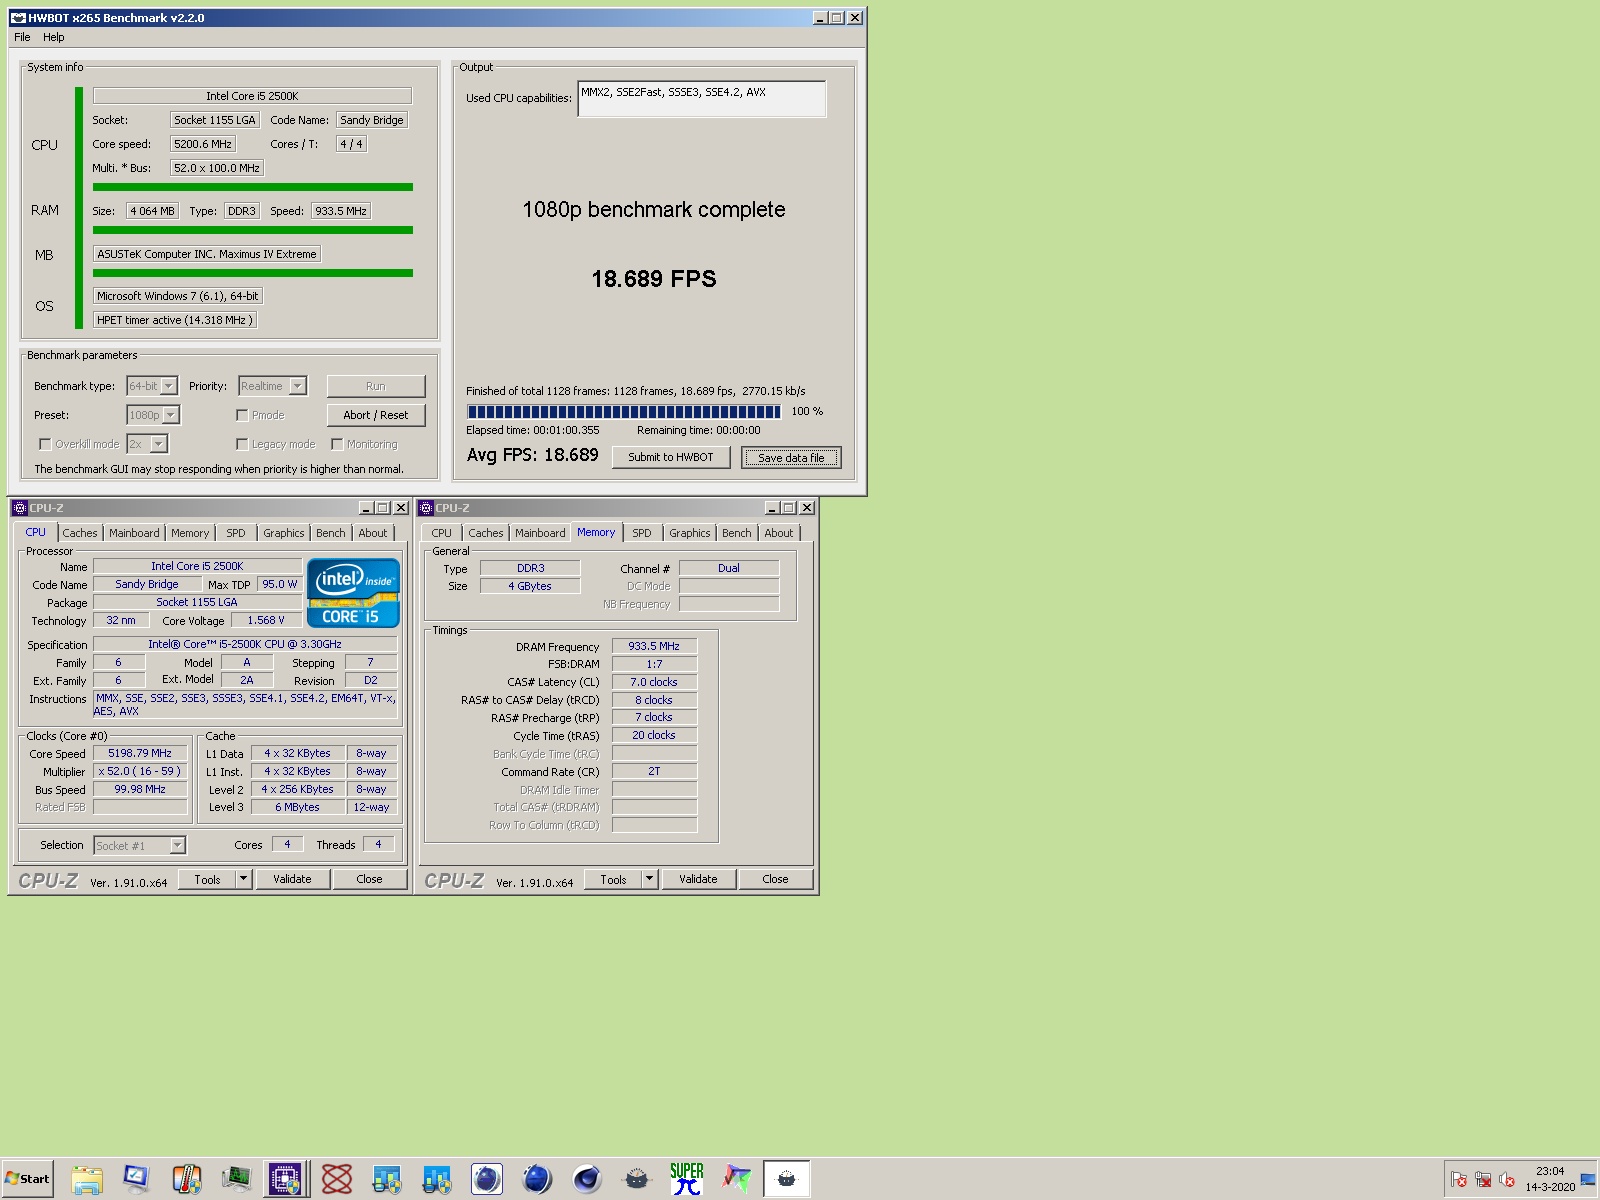Click the Core Speed 5198.79 MHz value
Image resolution: width=1600 pixels, height=1200 pixels.
(x=140, y=753)
